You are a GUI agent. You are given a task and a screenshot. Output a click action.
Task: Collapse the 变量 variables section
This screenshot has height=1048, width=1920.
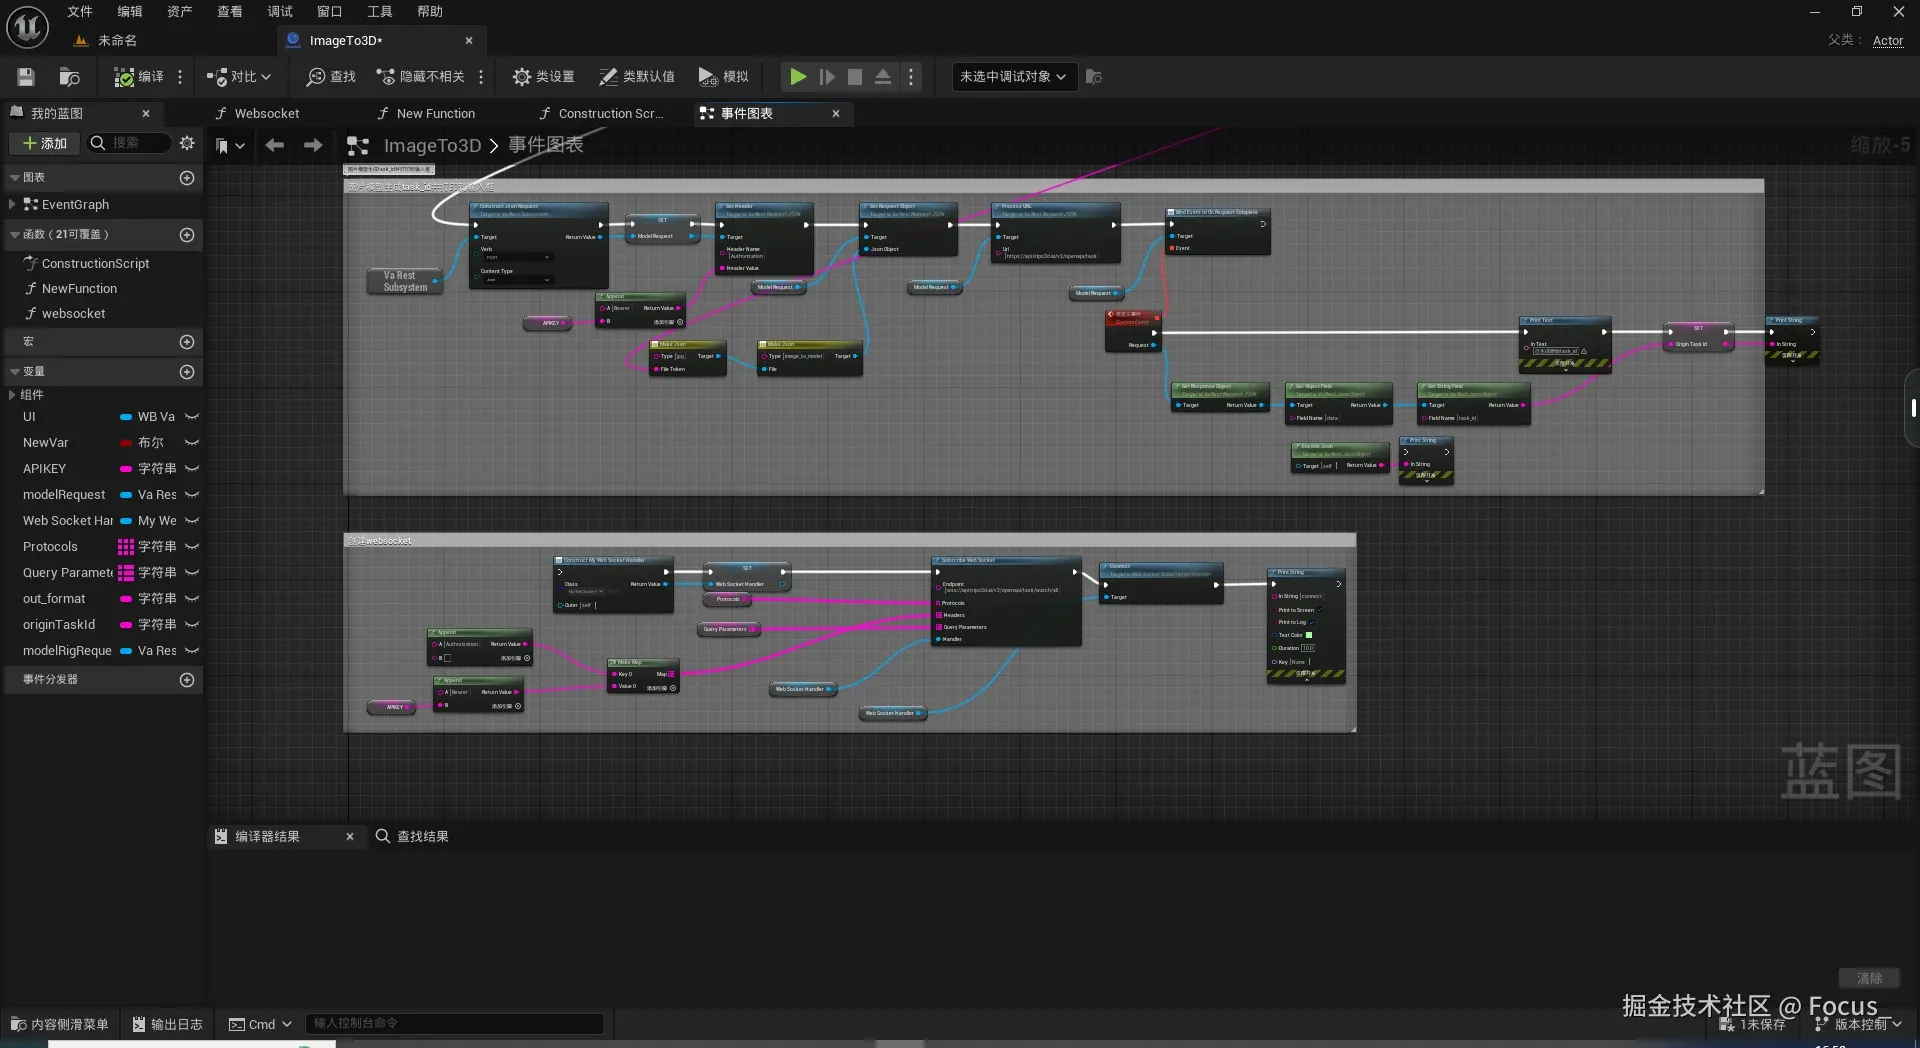(15, 372)
